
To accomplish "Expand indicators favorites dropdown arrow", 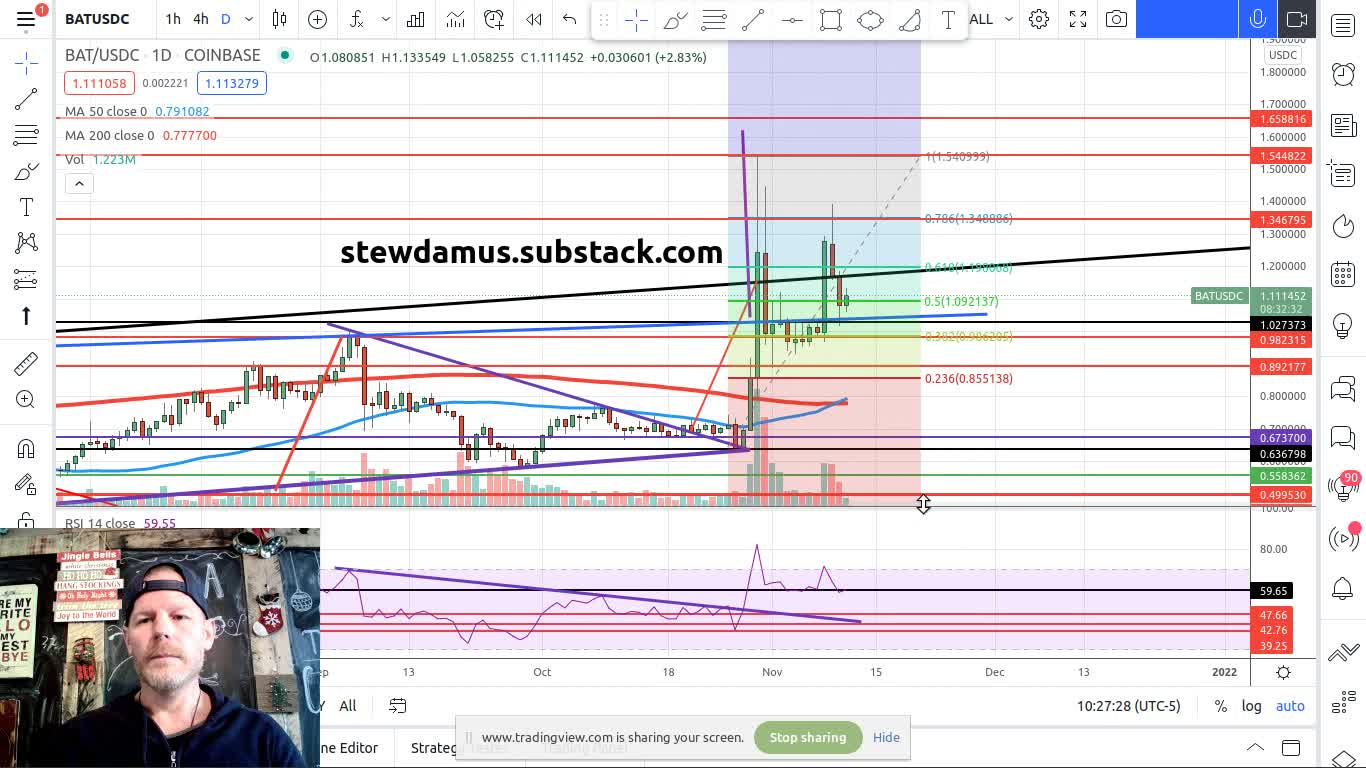I will pyautogui.click(x=385, y=19).
